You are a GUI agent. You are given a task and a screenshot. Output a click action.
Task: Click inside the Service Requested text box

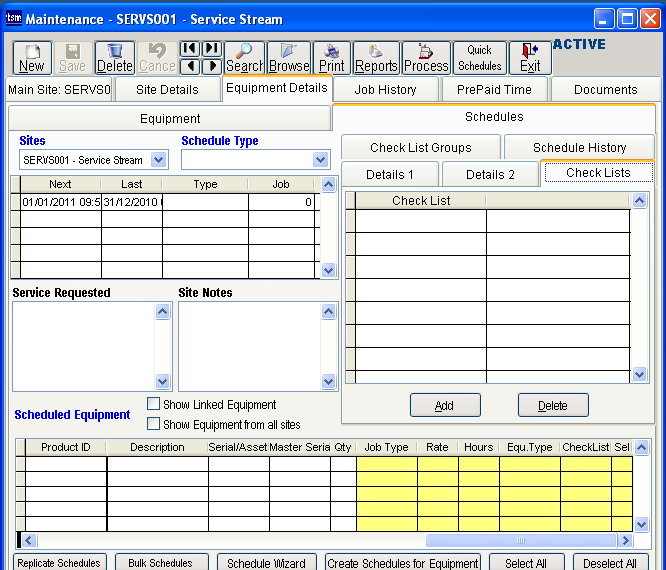[x=83, y=346]
